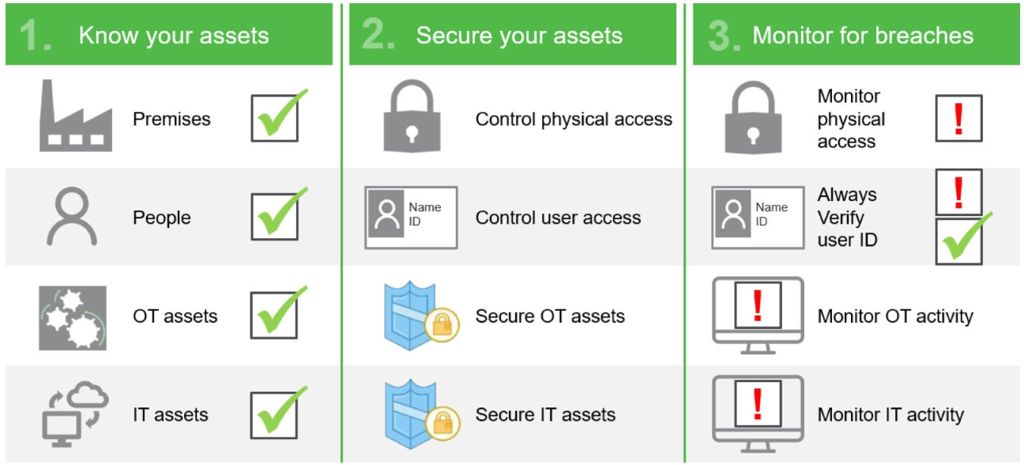Click the shield icon for Secure IT assets
Image resolution: width=1024 pixels, height=465 pixels.
[x=421, y=415]
